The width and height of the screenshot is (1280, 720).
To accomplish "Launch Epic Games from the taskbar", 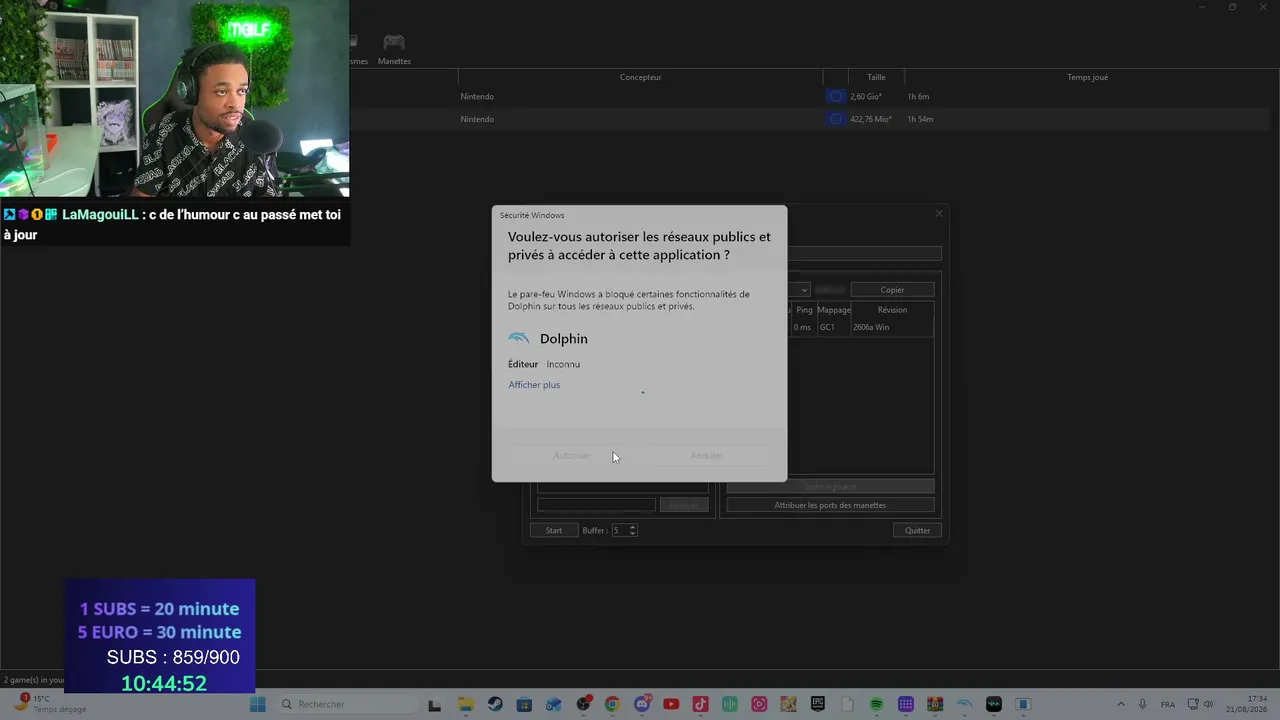I will [818, 704].
